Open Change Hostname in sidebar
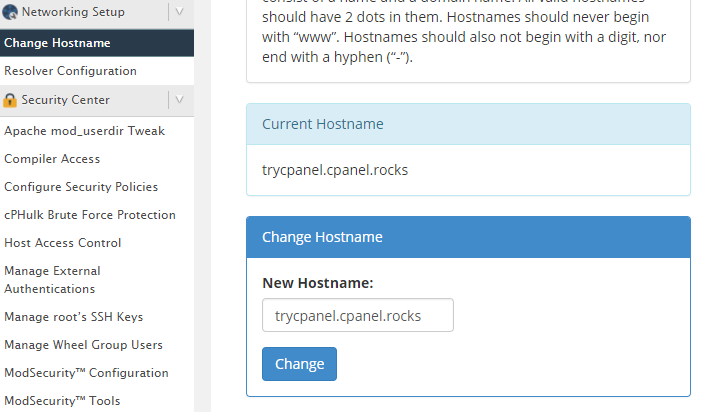Viewport: 709px width, 412px height. click(57, 43)
